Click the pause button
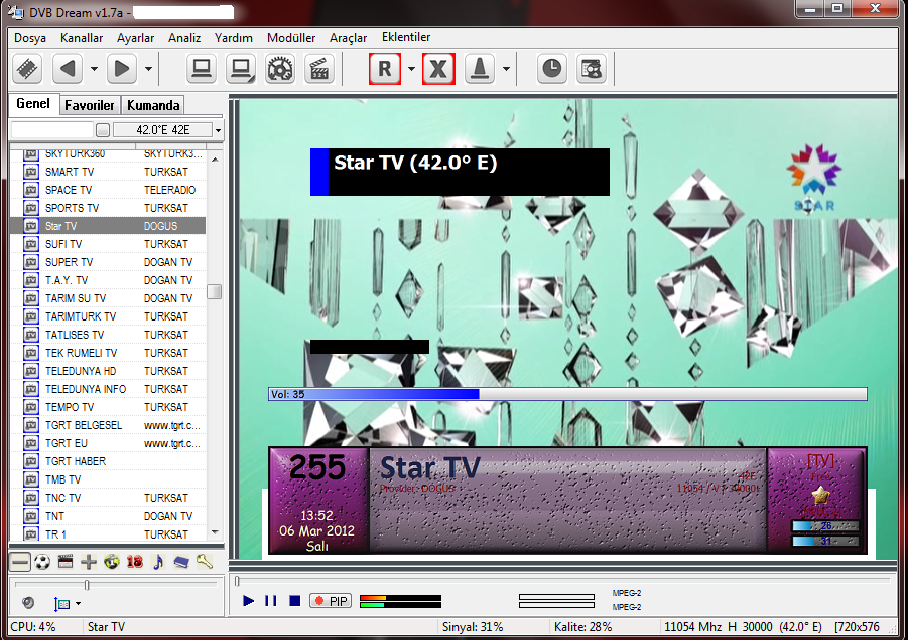This screenshot has height=640, width=908. pyautogui.click(x=270, y=601)
